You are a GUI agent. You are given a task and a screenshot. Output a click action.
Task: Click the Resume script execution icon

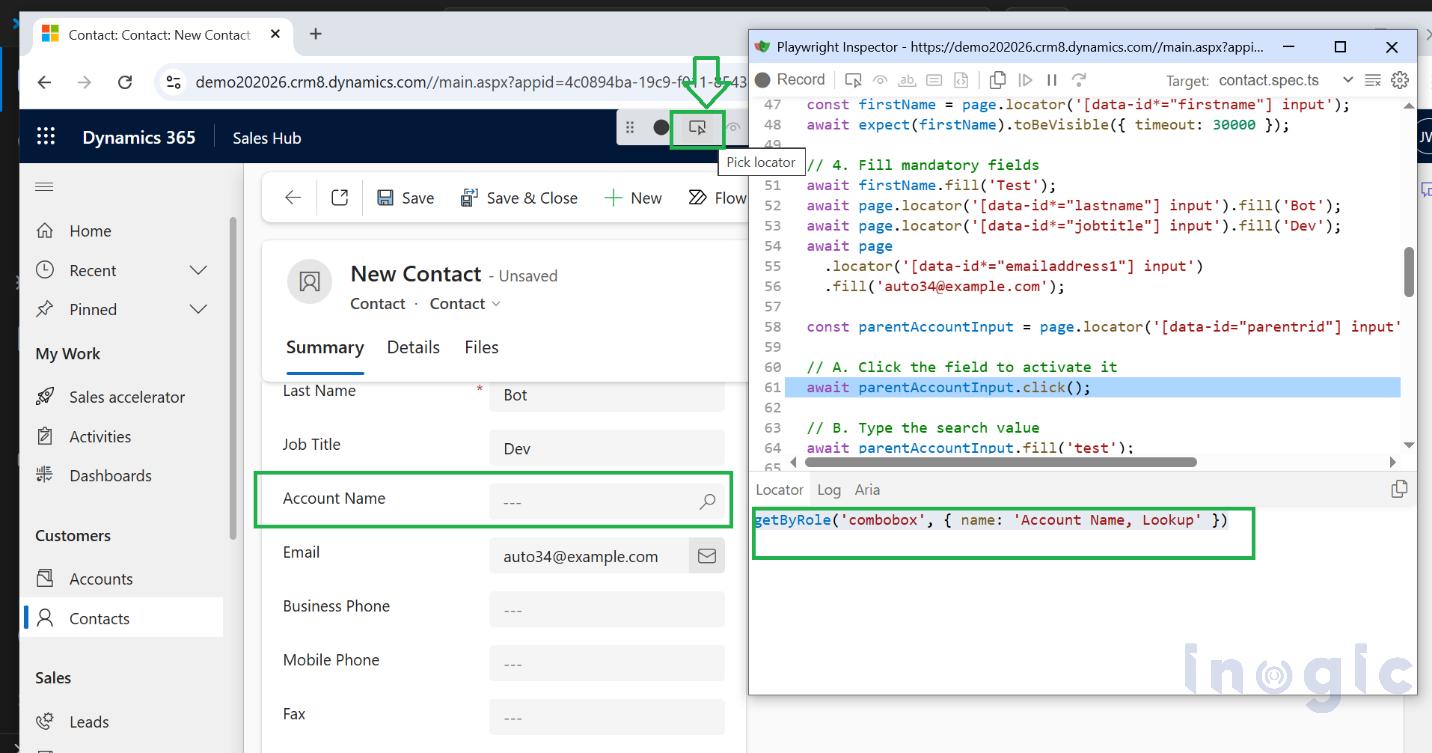[x=1025, y=79]
